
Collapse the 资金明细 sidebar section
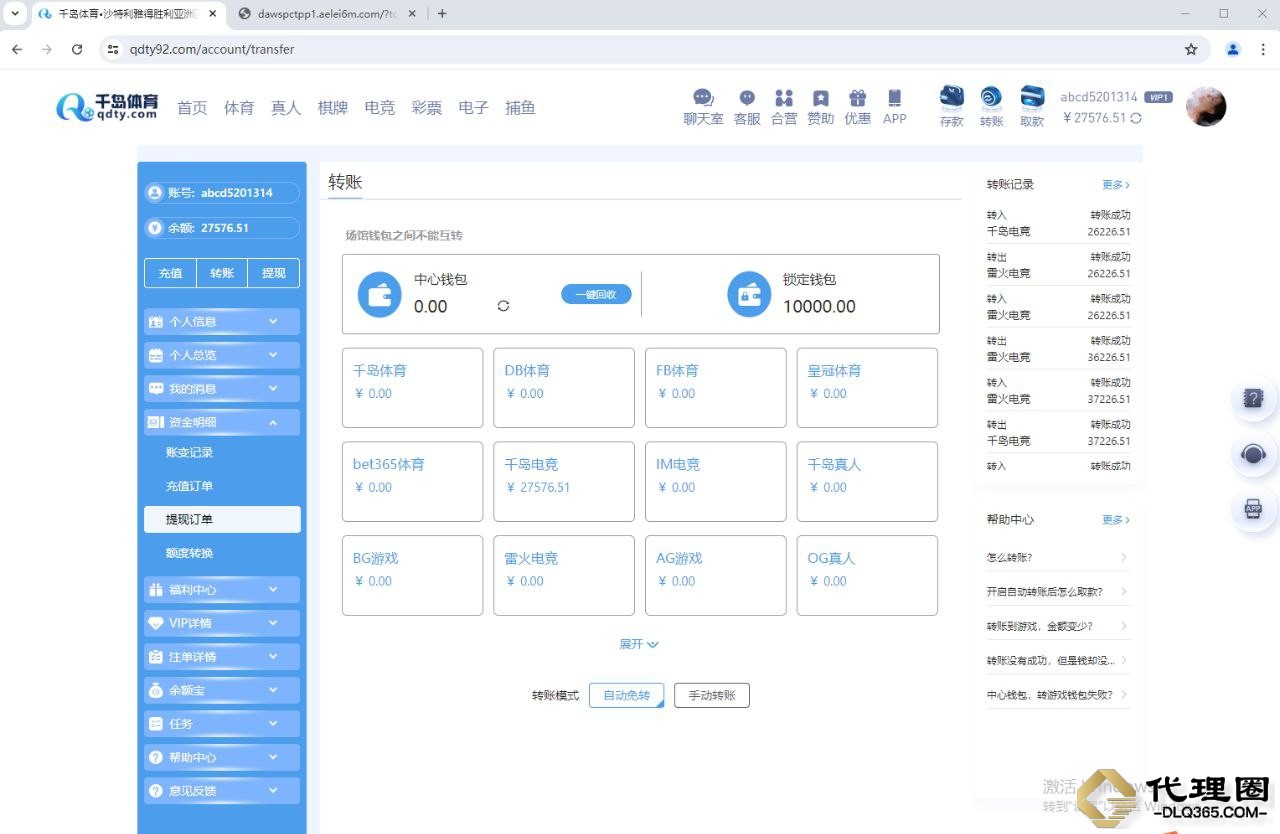[222, 422]
